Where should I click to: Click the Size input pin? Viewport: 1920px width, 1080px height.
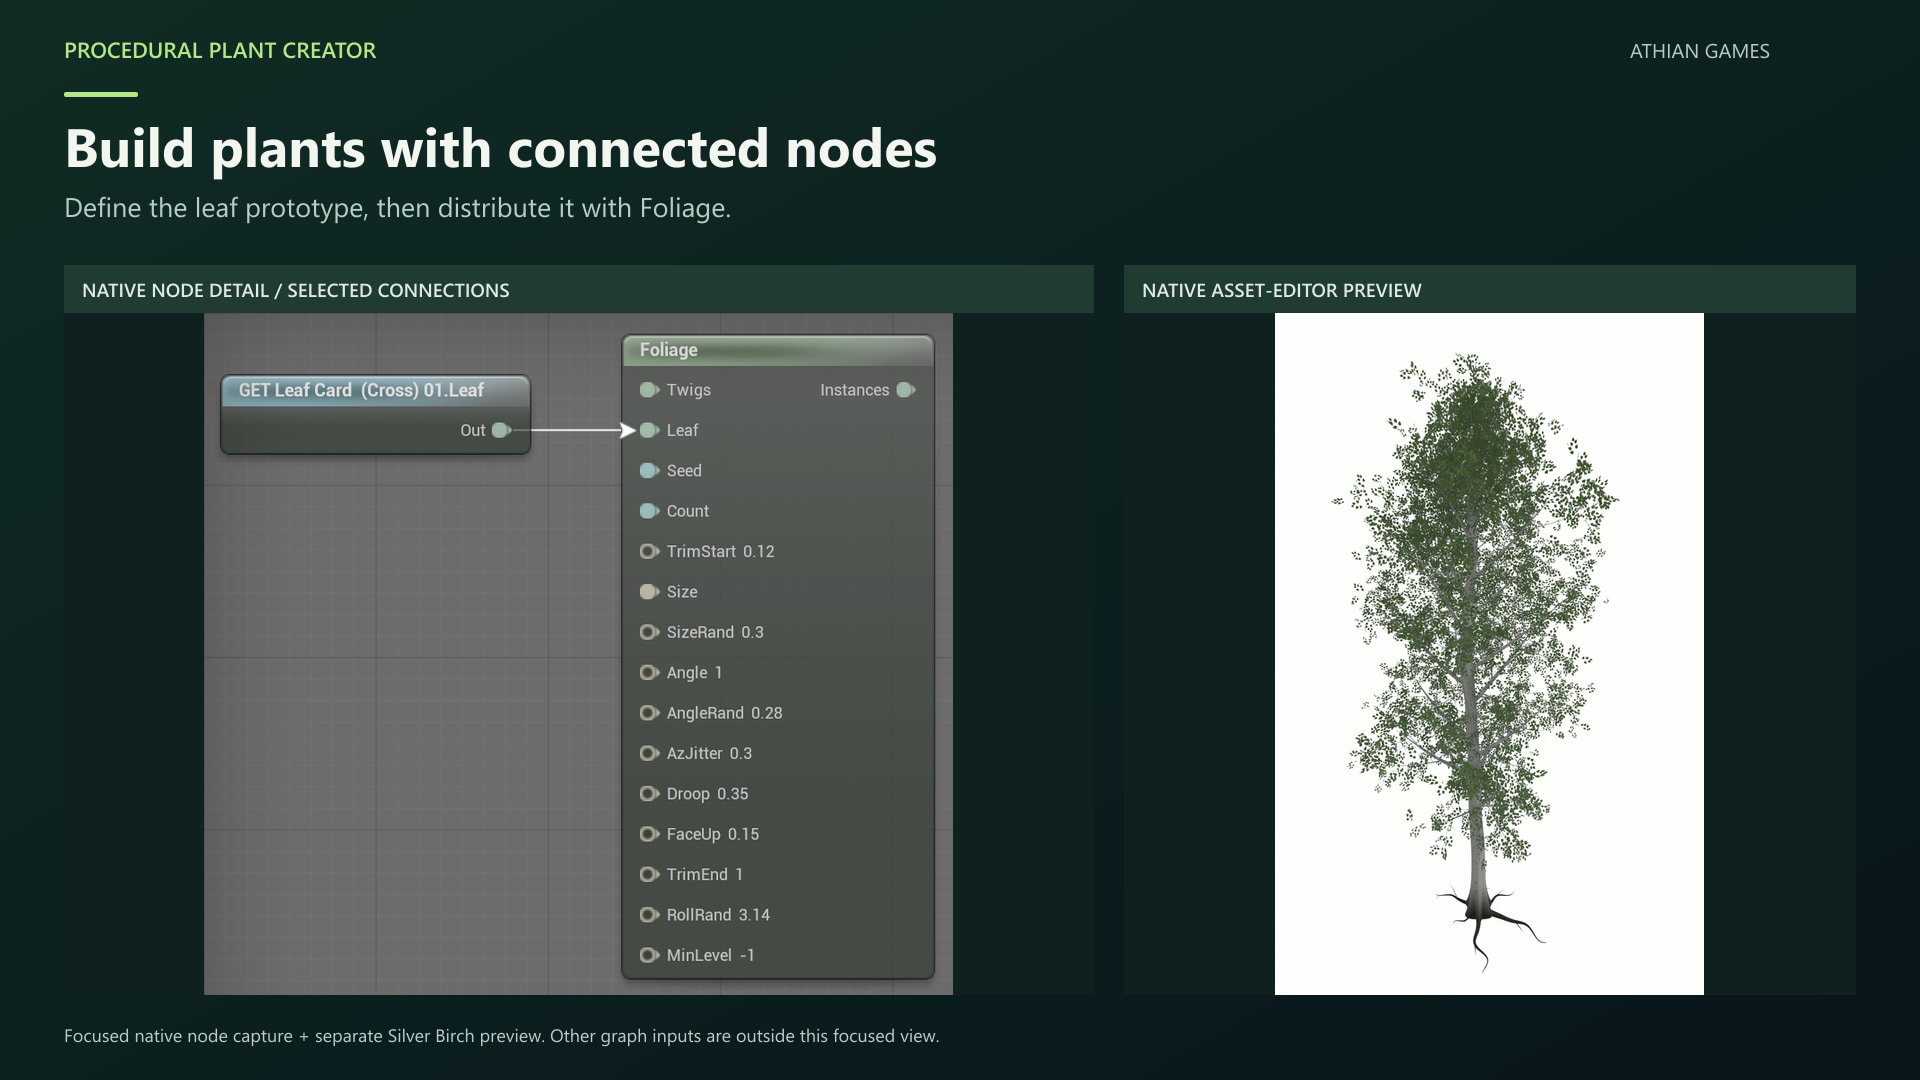coord(649,592)
